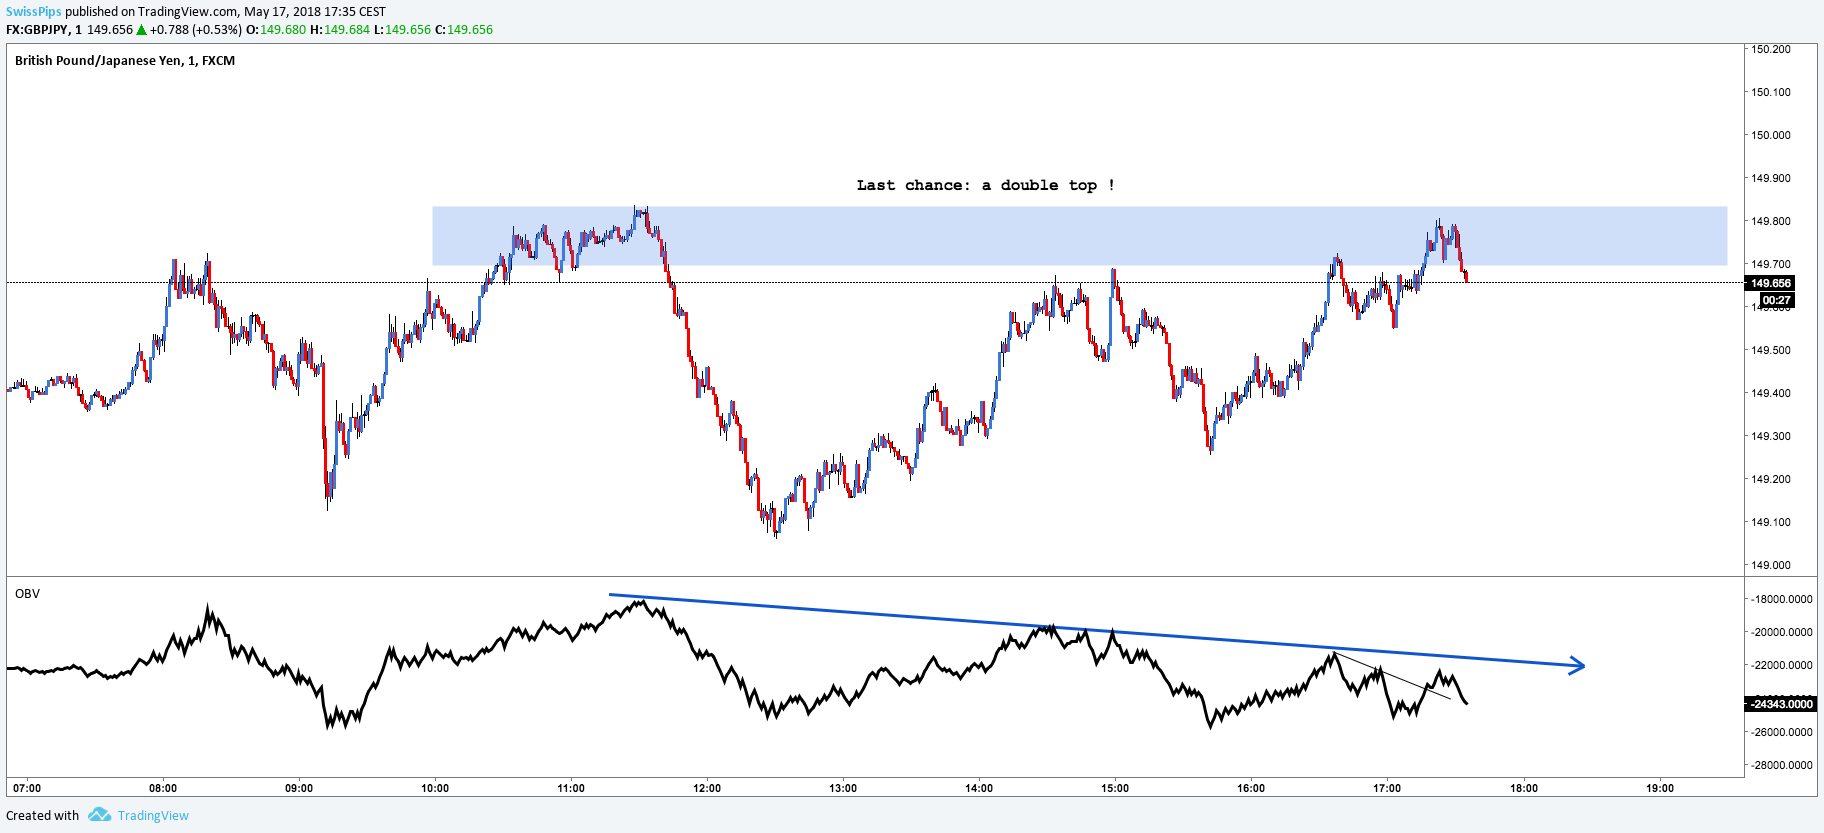Click the 149.200 price axis label
Screen dimensions: 1824x833
point(1771,479)
